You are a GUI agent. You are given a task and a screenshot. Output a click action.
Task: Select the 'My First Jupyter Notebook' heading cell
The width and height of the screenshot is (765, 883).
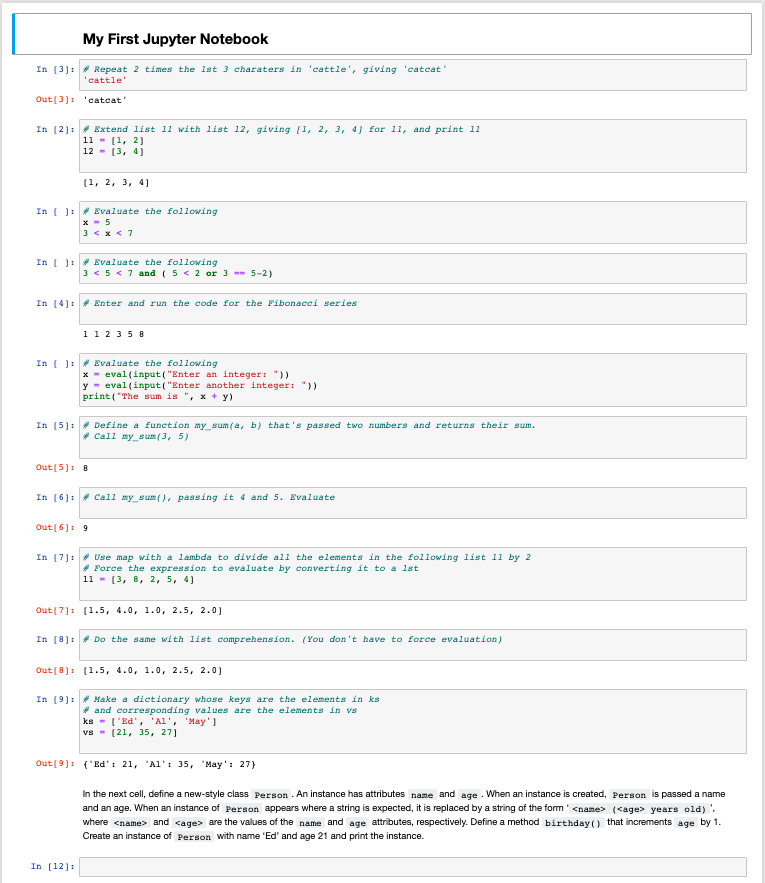[382, 34]
